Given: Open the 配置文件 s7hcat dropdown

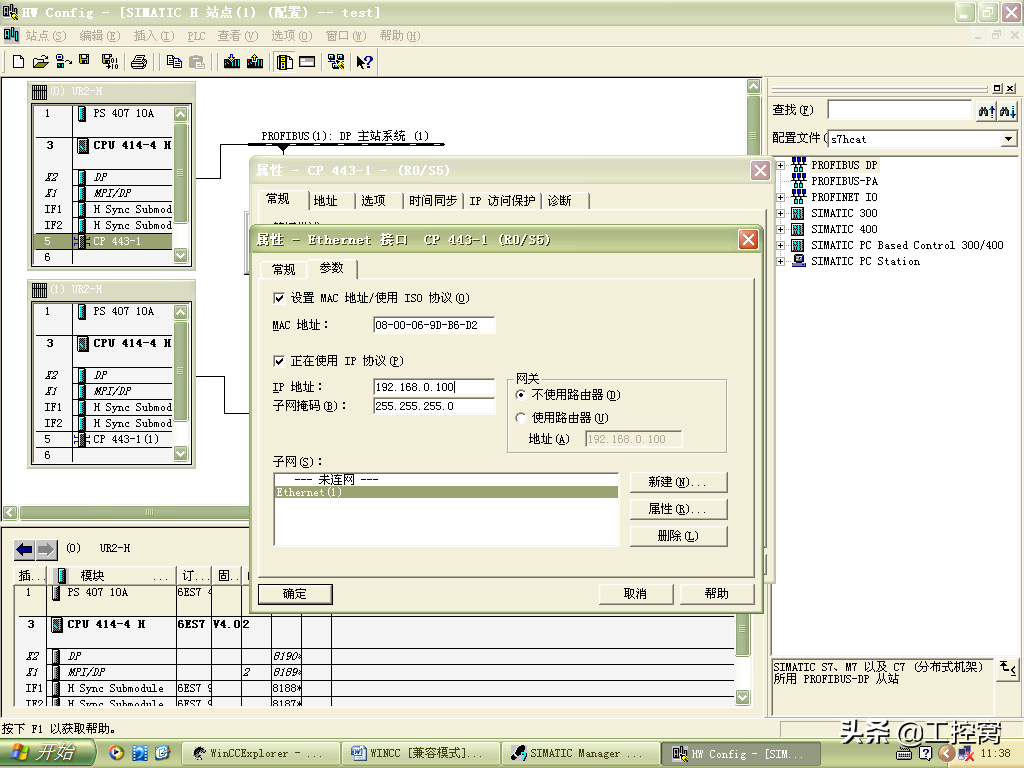Looking at the screenshot, I should click(x=1008, y=139).
